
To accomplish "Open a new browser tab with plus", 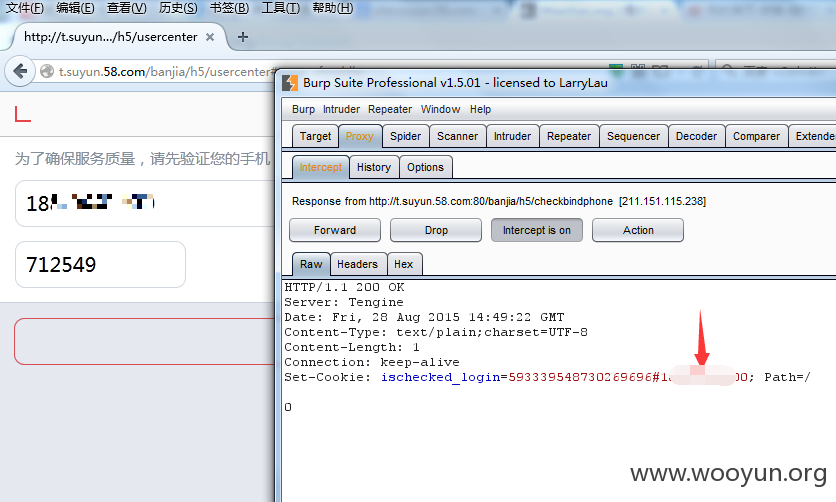I will 243,37.
